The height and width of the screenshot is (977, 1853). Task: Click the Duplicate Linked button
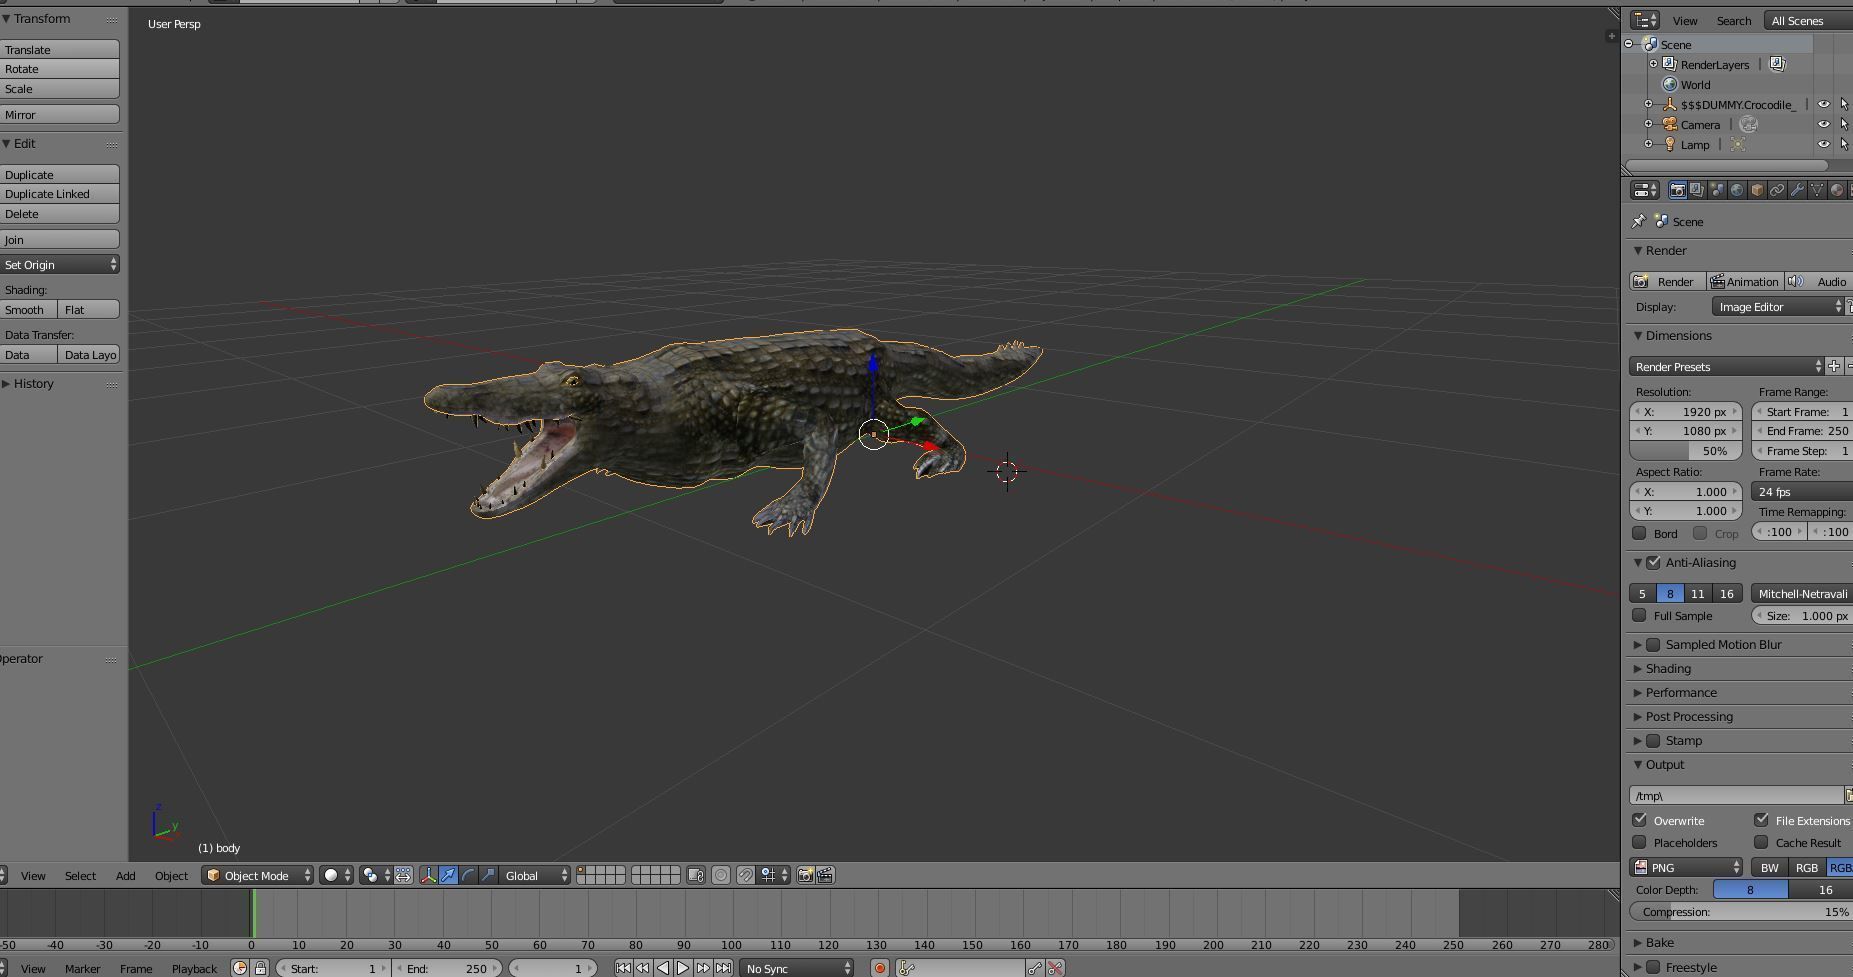tap(60, 194)
